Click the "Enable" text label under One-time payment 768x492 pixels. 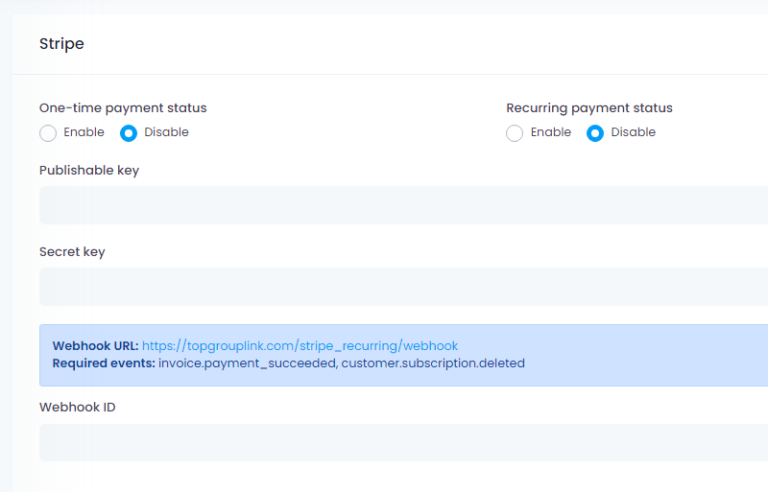point(84,132)
